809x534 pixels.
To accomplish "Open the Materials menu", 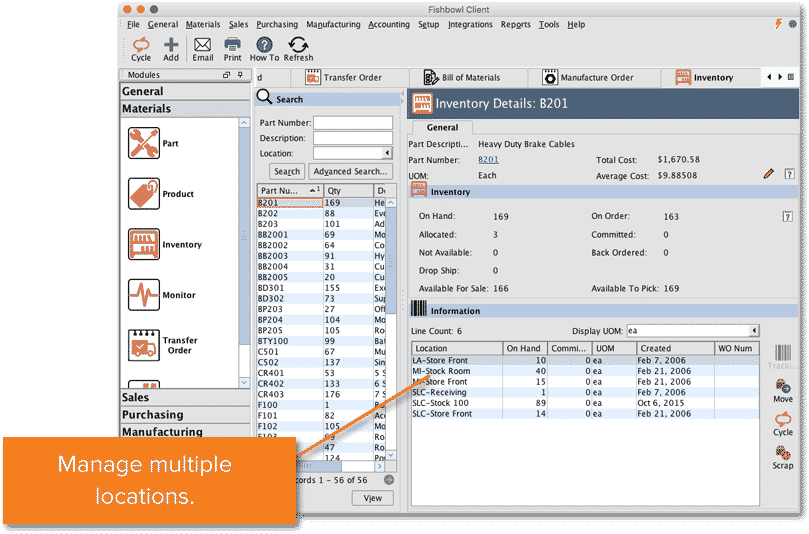I will click(x=203, y=24).
